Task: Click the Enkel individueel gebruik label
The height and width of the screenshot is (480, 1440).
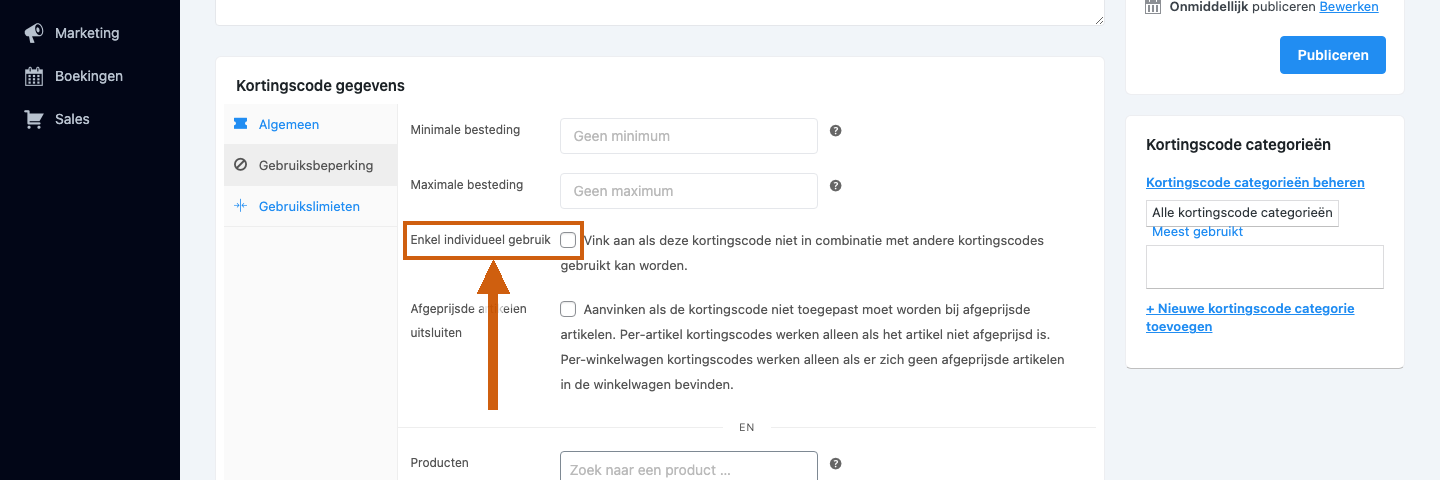Action: (x=481, y=240)
